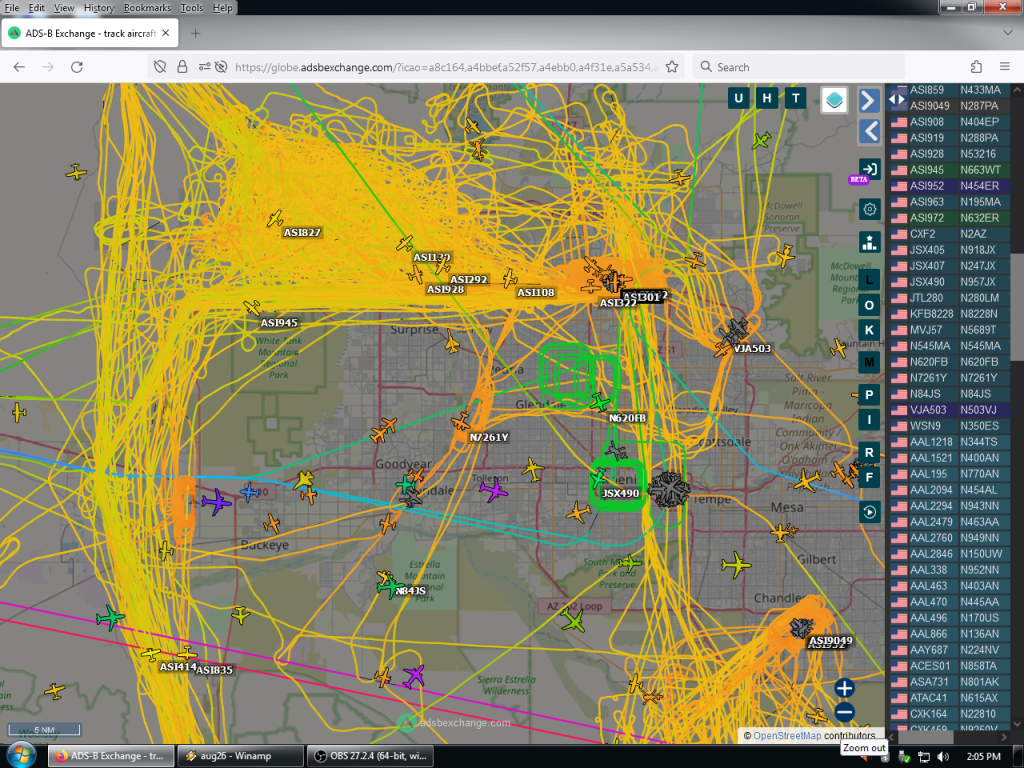Click the login arrow BETA icon
This screenshot has height=768, width=1024.
[x=869, y=169]
